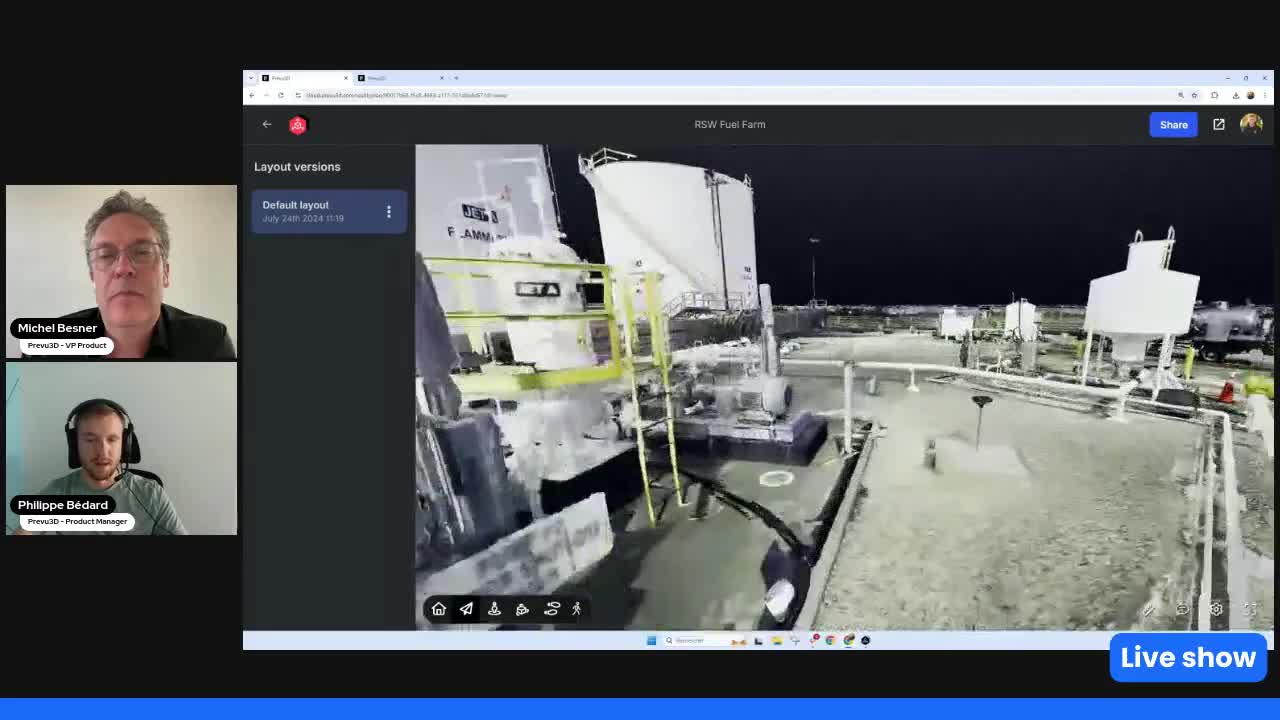Open the orbit view mode
This screenshot has width=1280, height=720.
click(x=522, y=609)
